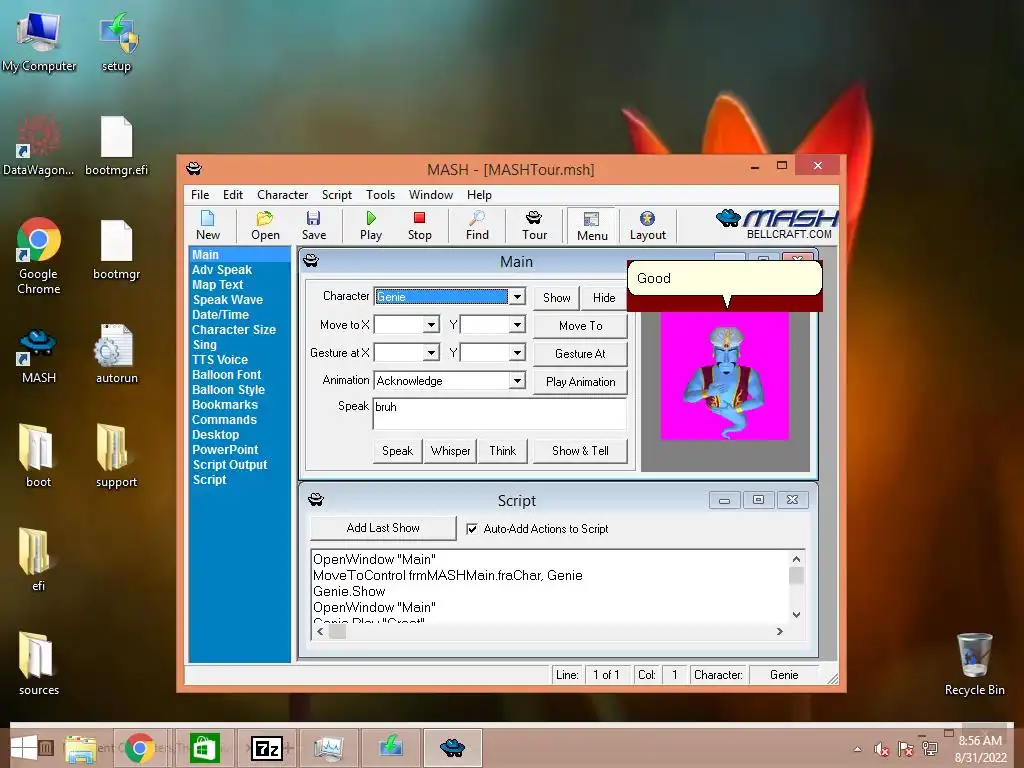Halt playback with the Stop icon
Viewport: 1024px width, 768px height.
coord(419,225)
